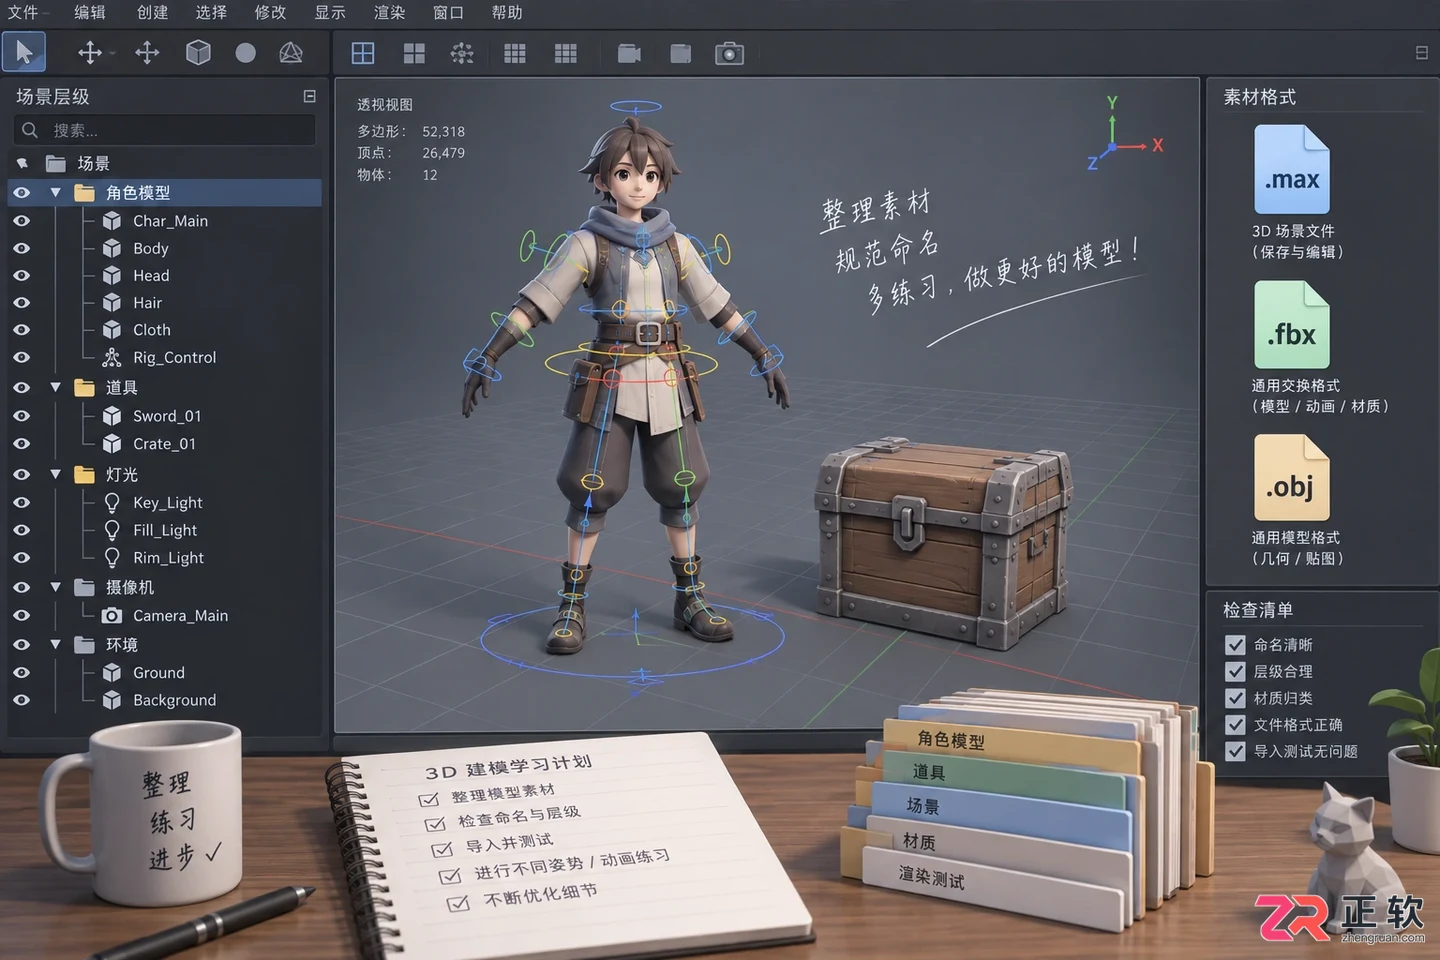Screen dimensions: 1440x960
Task: Click the clapperboard render icon
Action: coord(680,53)
